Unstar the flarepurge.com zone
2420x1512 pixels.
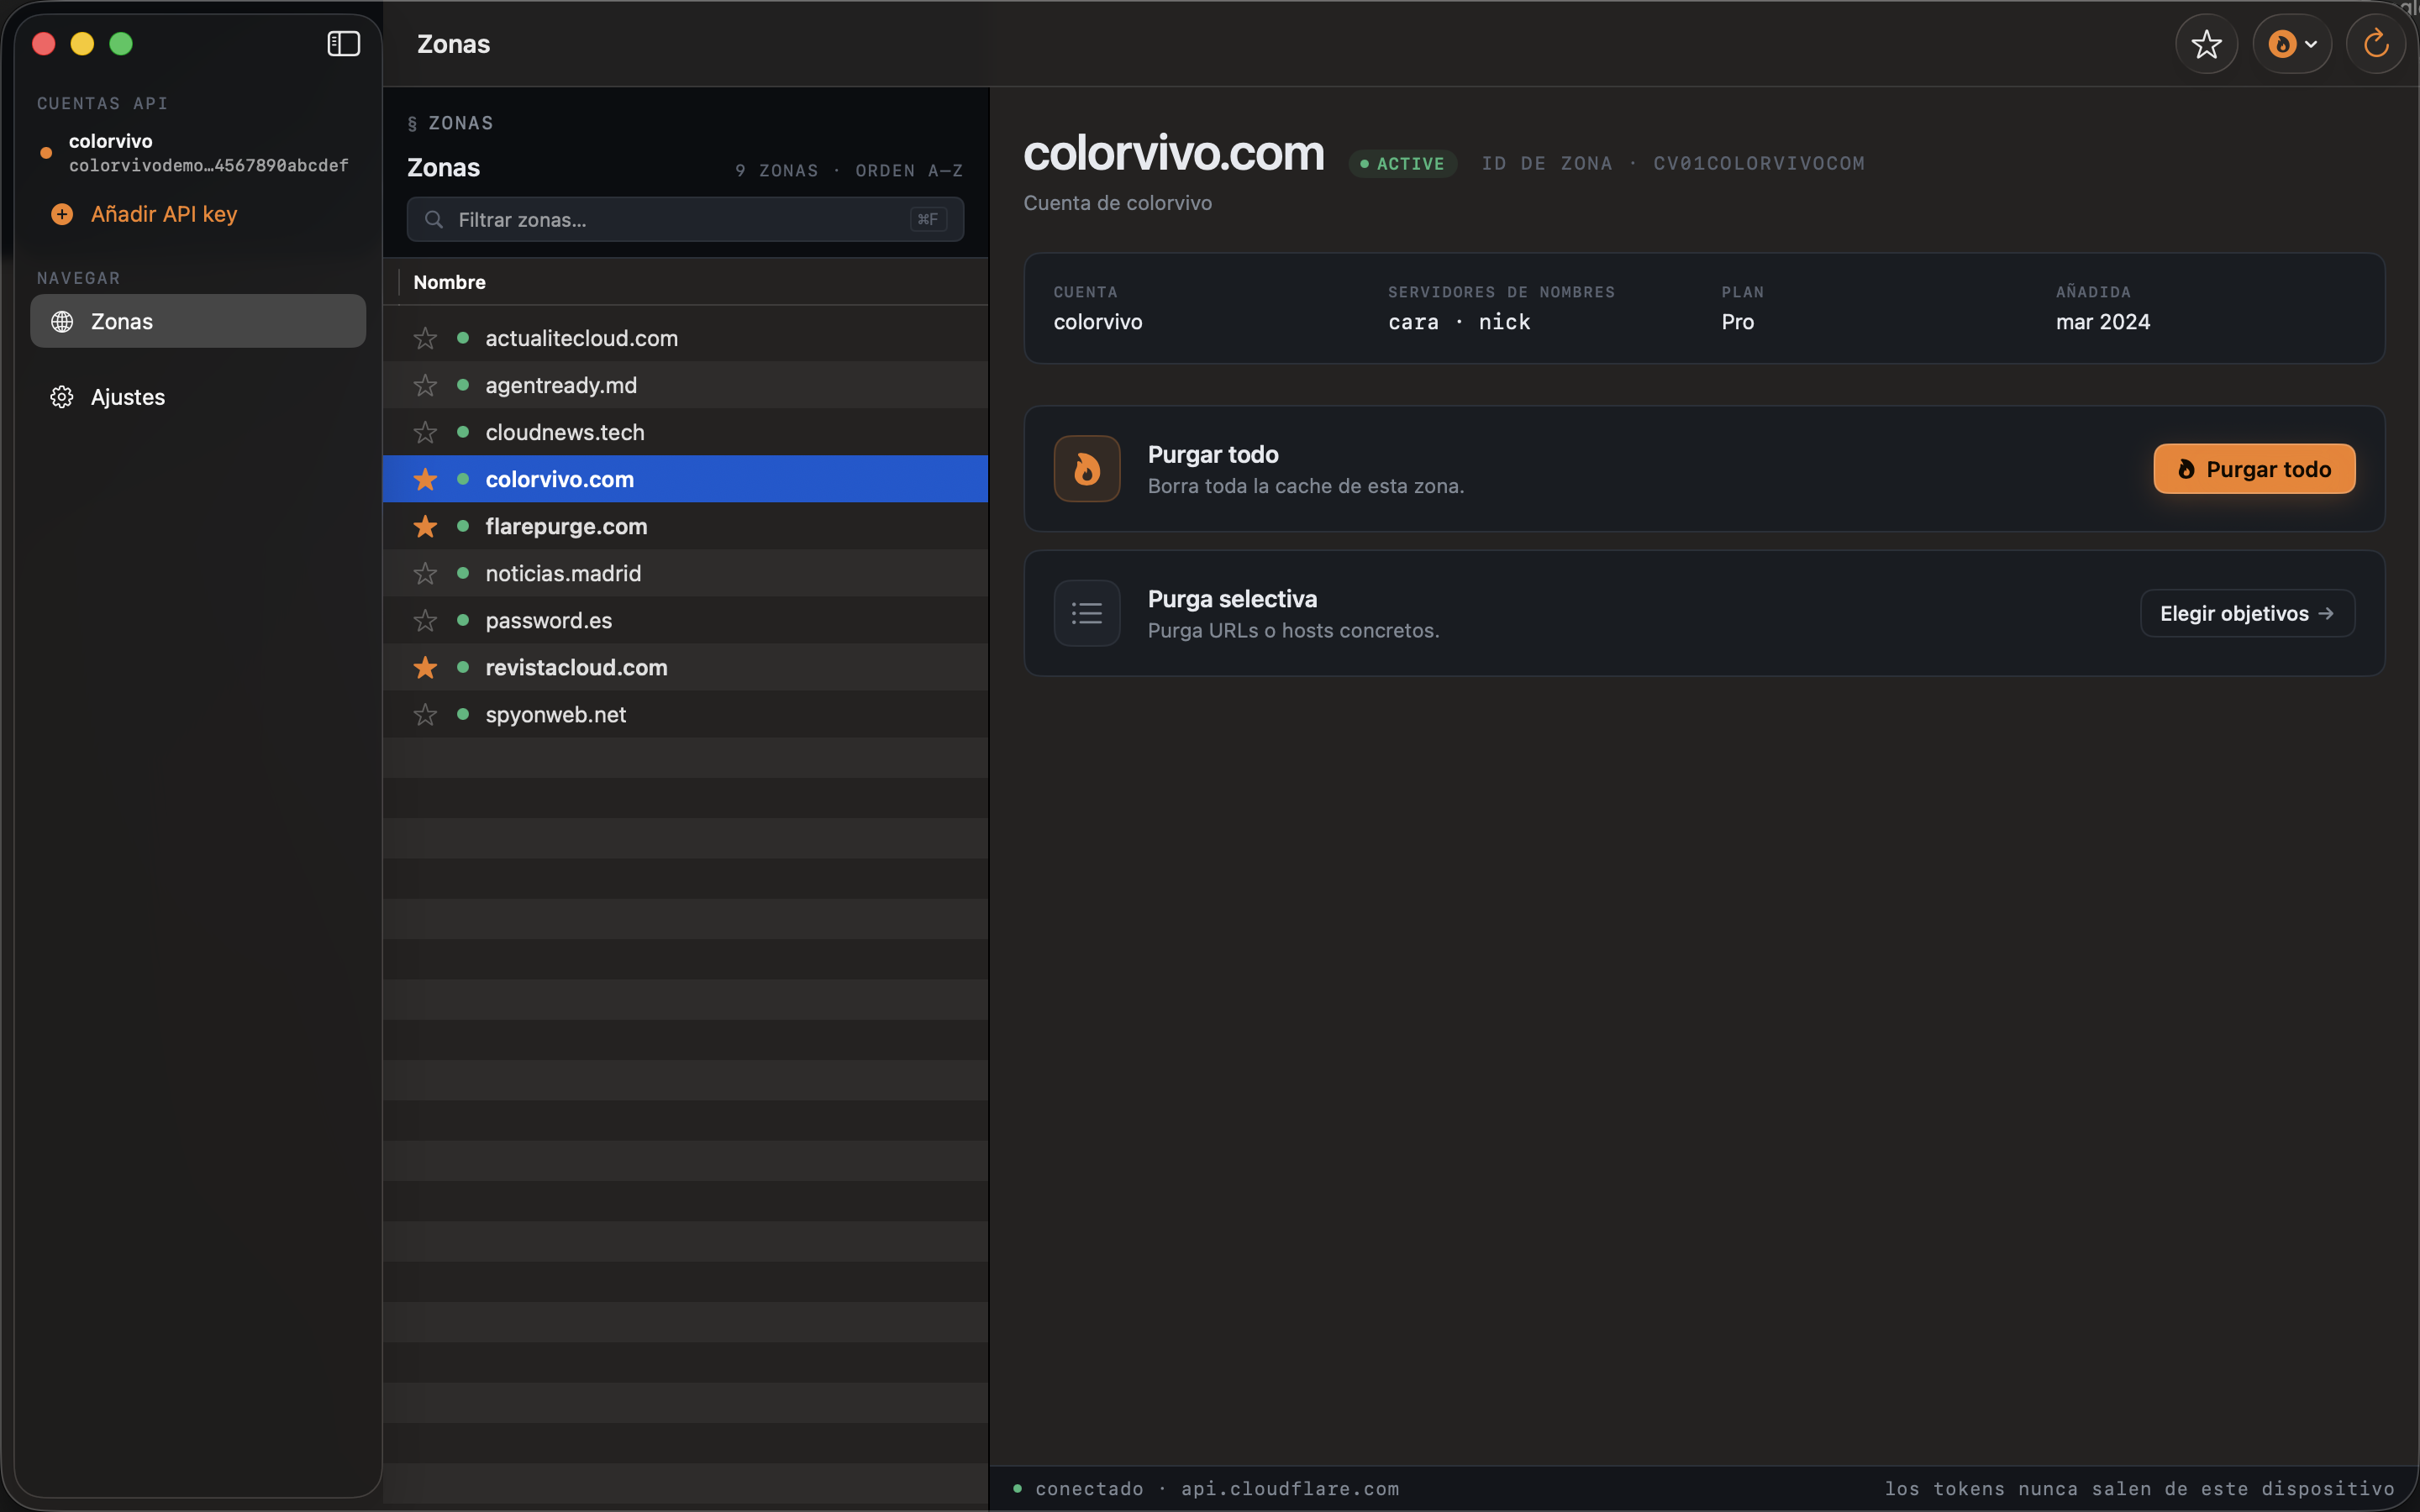pyautogui.click(x=424, y=526)
